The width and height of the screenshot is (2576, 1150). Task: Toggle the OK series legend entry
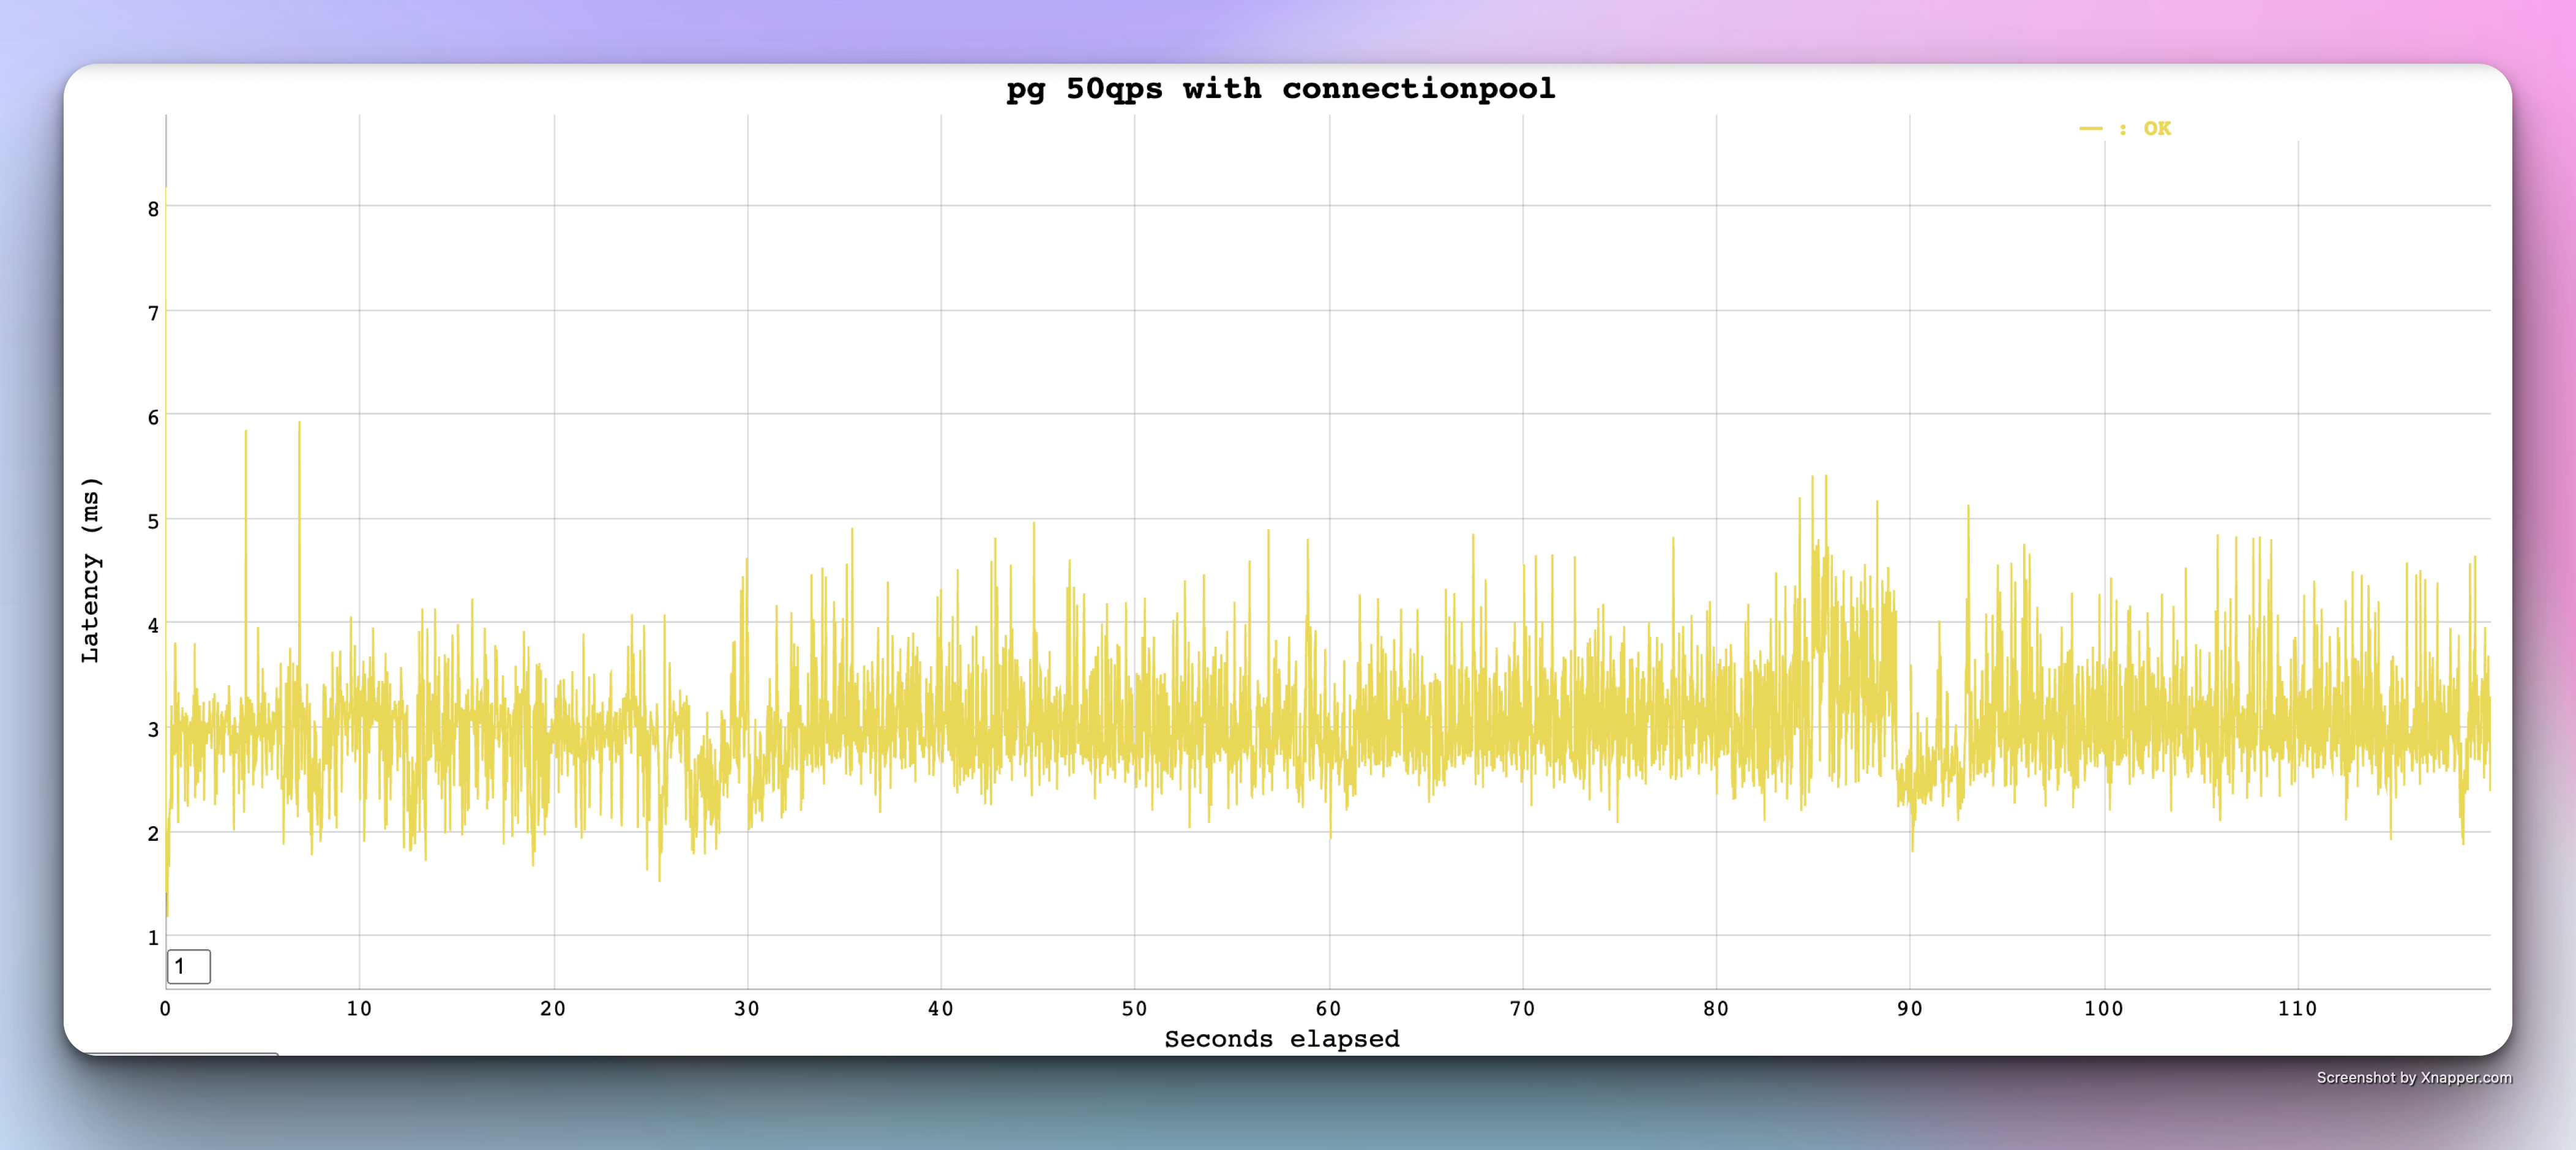coord(2125,129)
